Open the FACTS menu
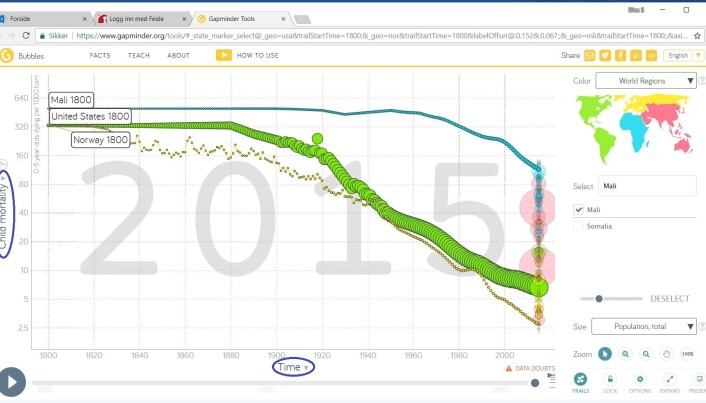706x403 pixels. tap(100, 55)
